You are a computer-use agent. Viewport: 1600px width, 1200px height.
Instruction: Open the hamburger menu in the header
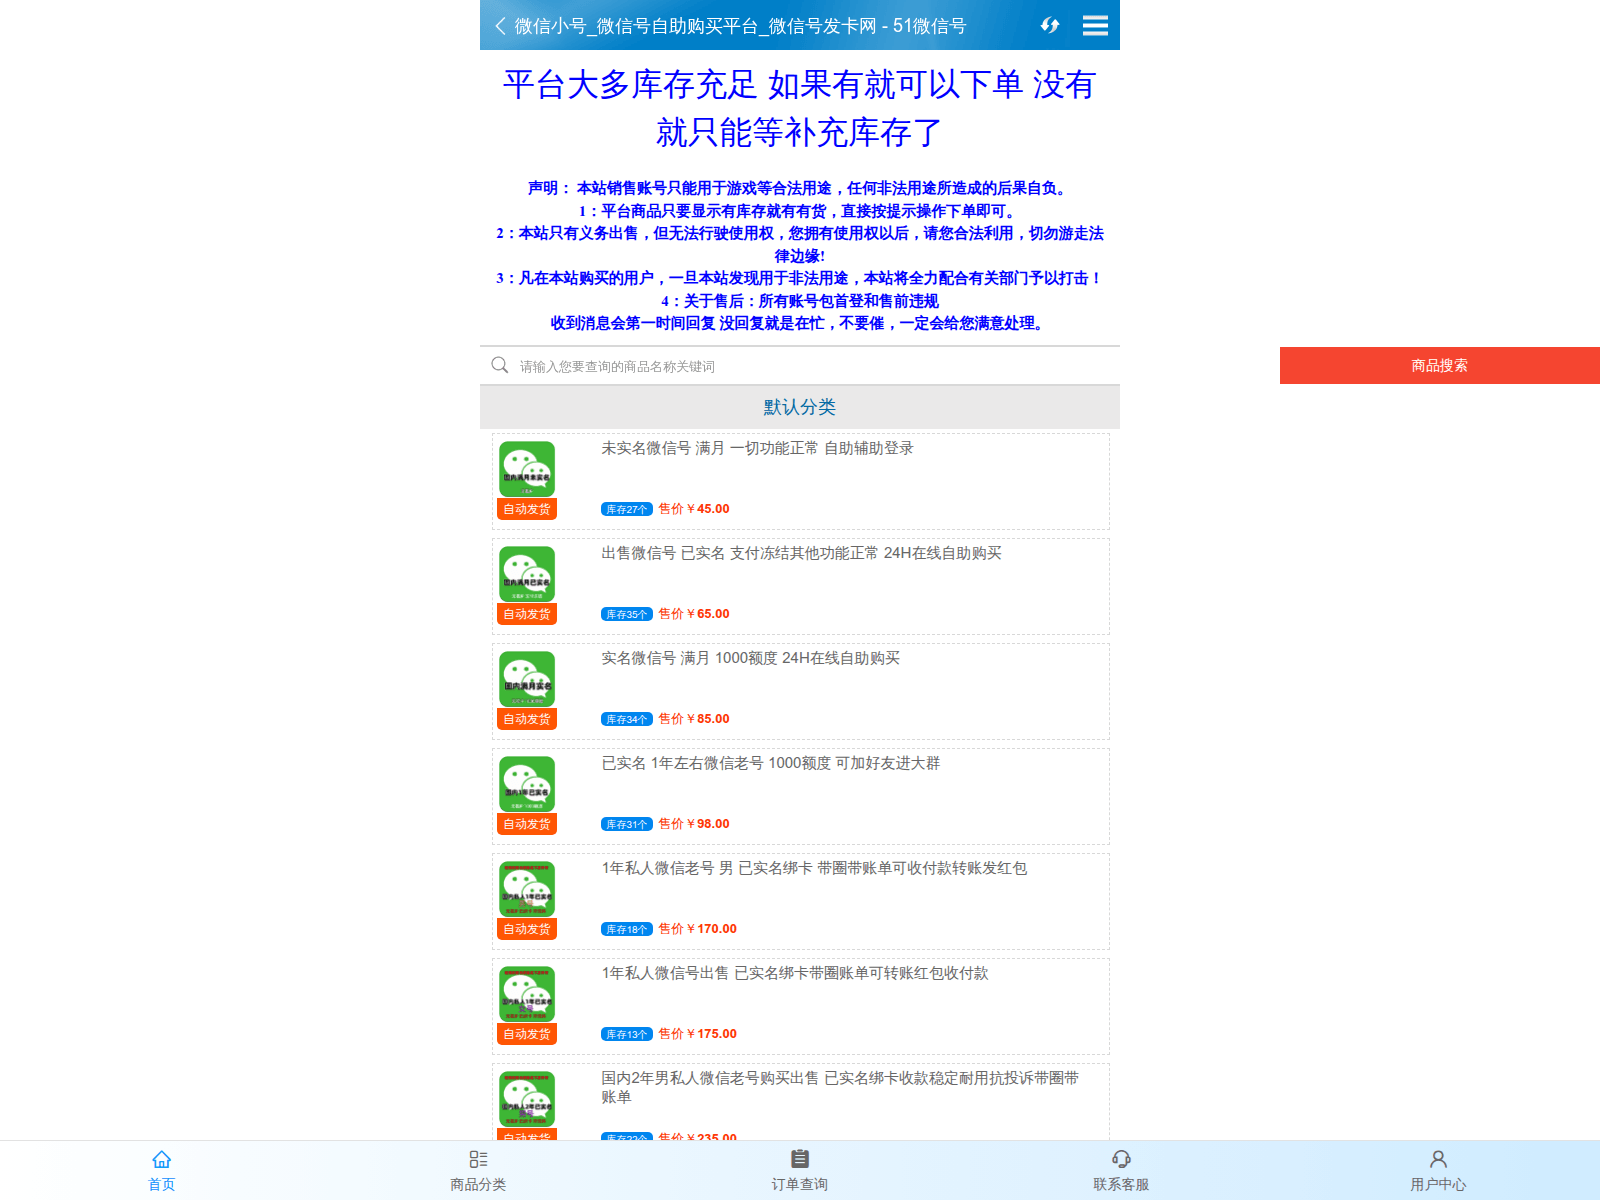coord(1095,26)
